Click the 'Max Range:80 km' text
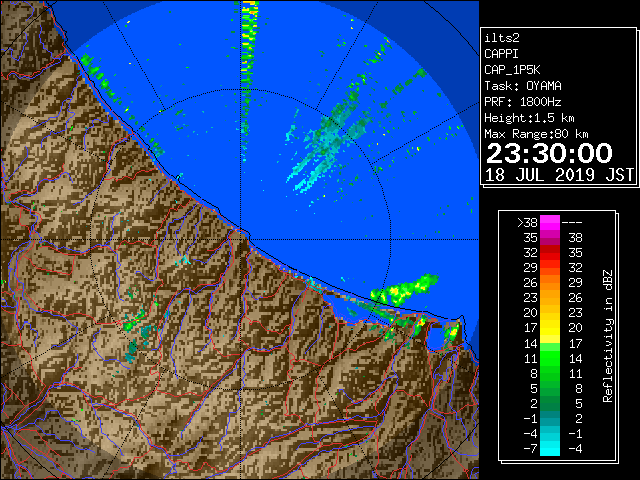The width and height of the screenshot is (640, 480). [536, 134]
